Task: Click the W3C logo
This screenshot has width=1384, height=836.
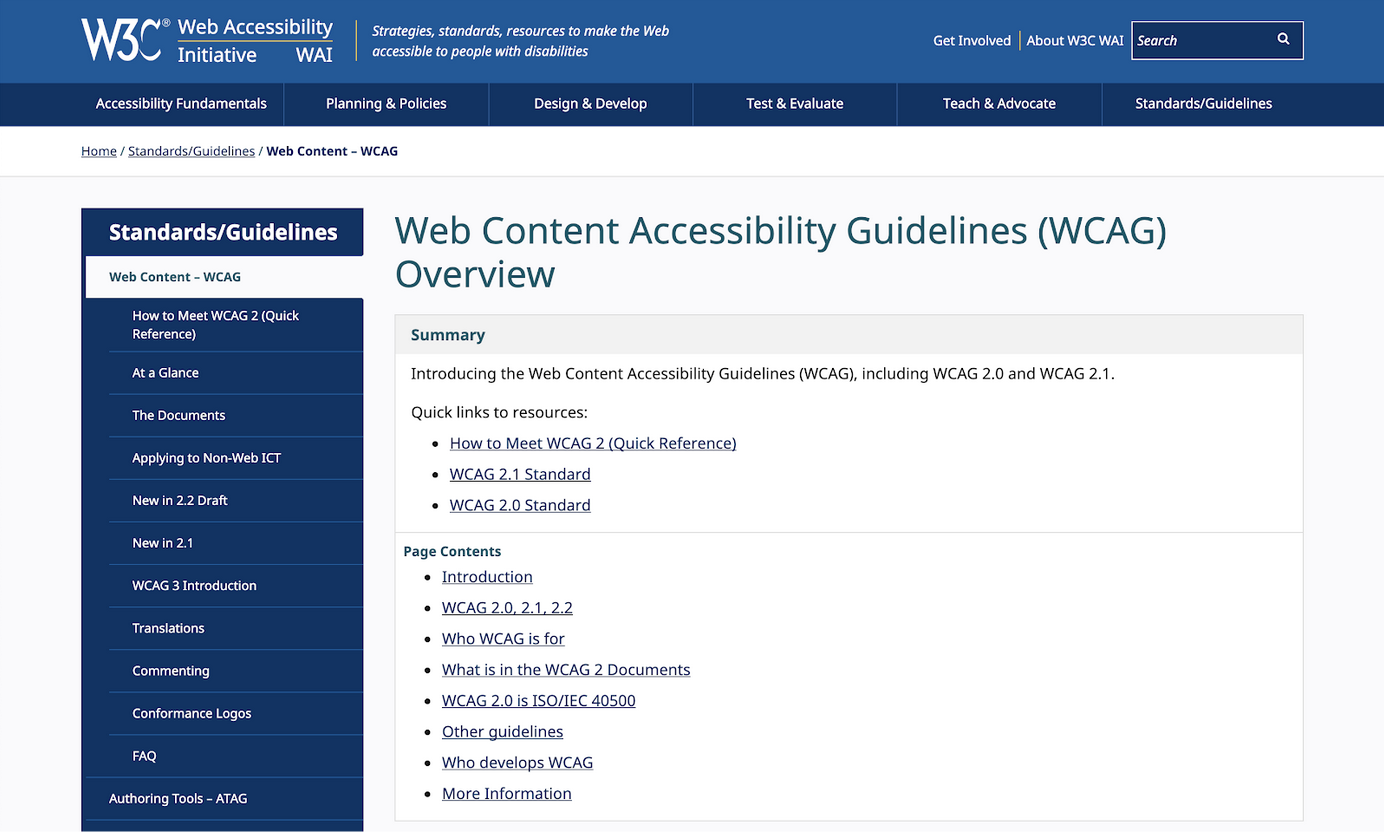Action: [125, 40]
